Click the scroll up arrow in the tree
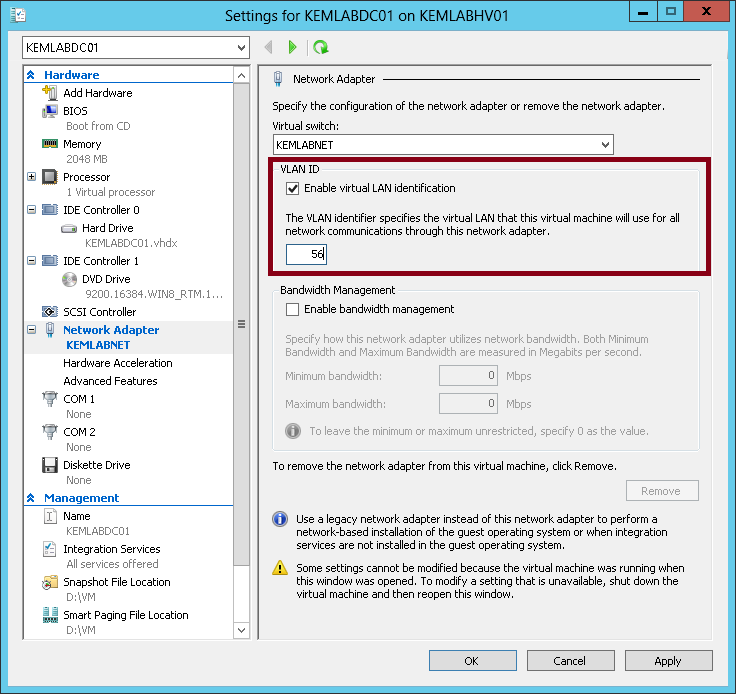 click(x=241, y=75)
